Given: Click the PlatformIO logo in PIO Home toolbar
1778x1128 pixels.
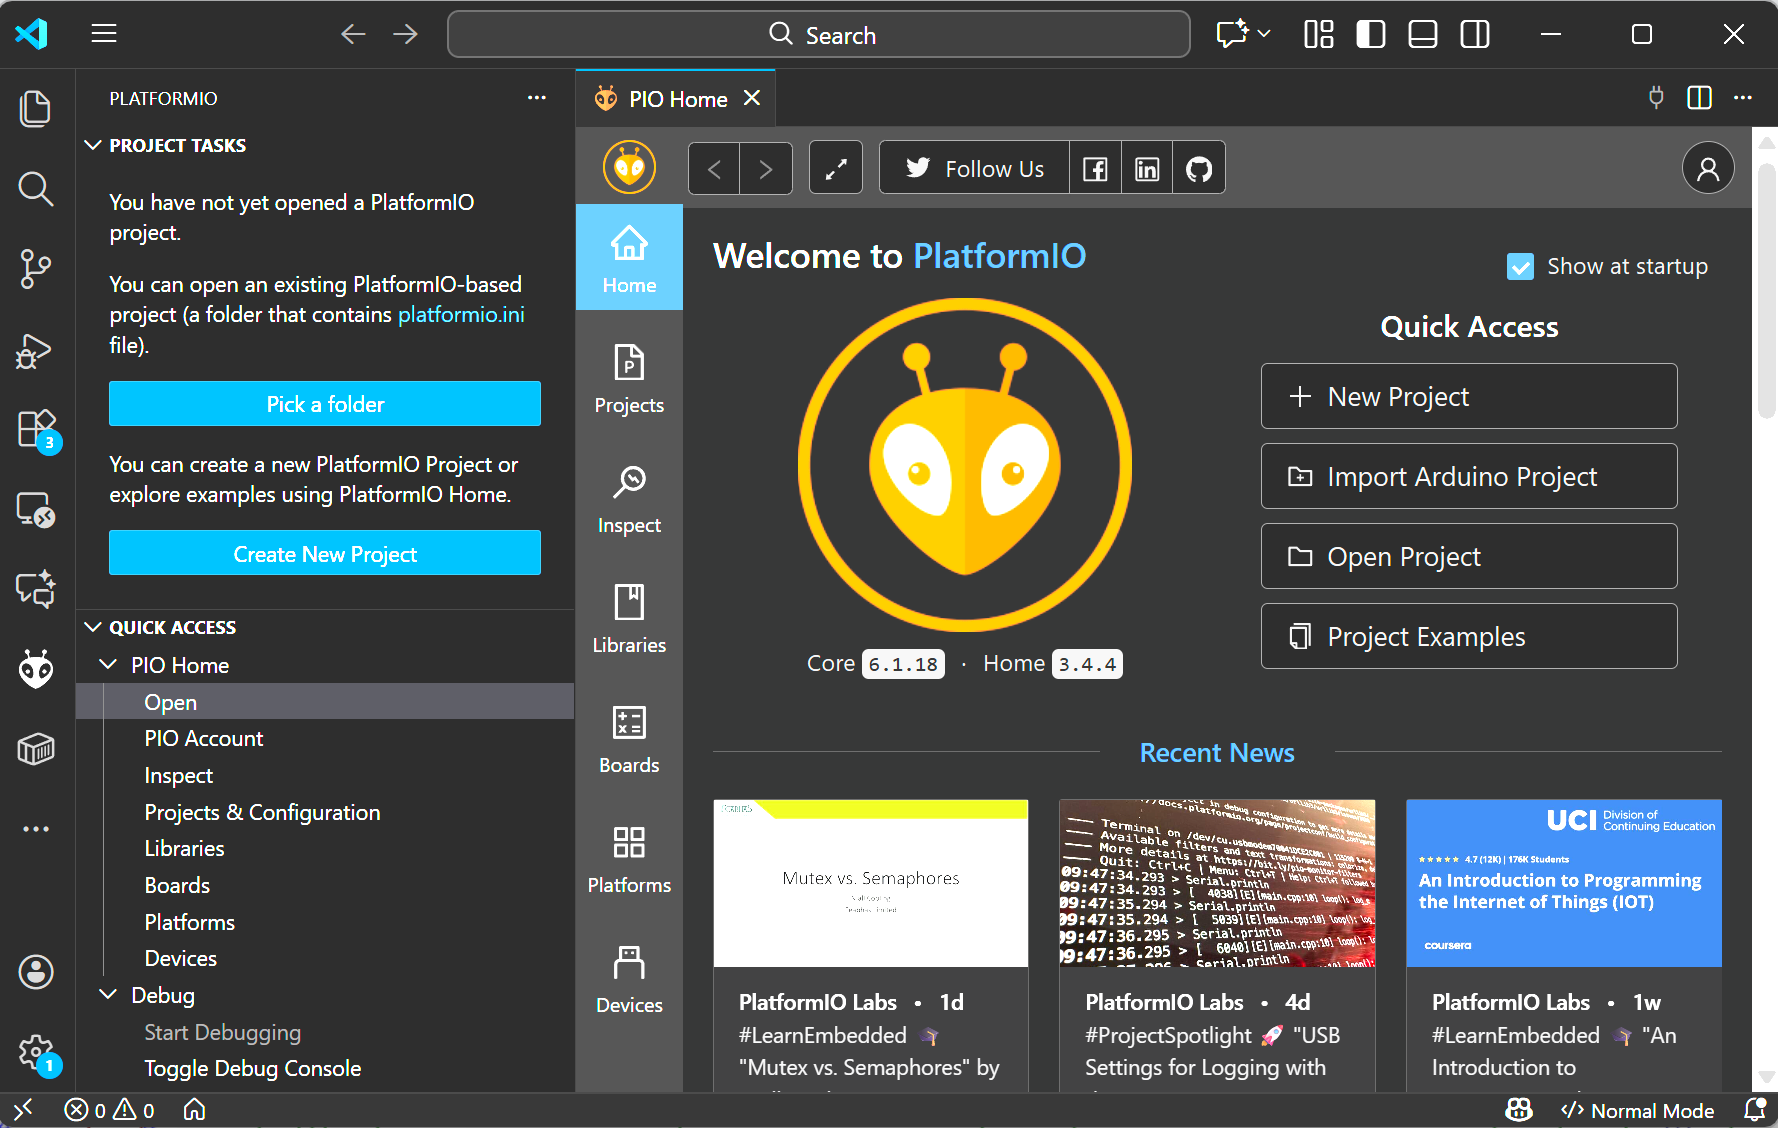Looking at the screenshot, I should pos(629,167).
